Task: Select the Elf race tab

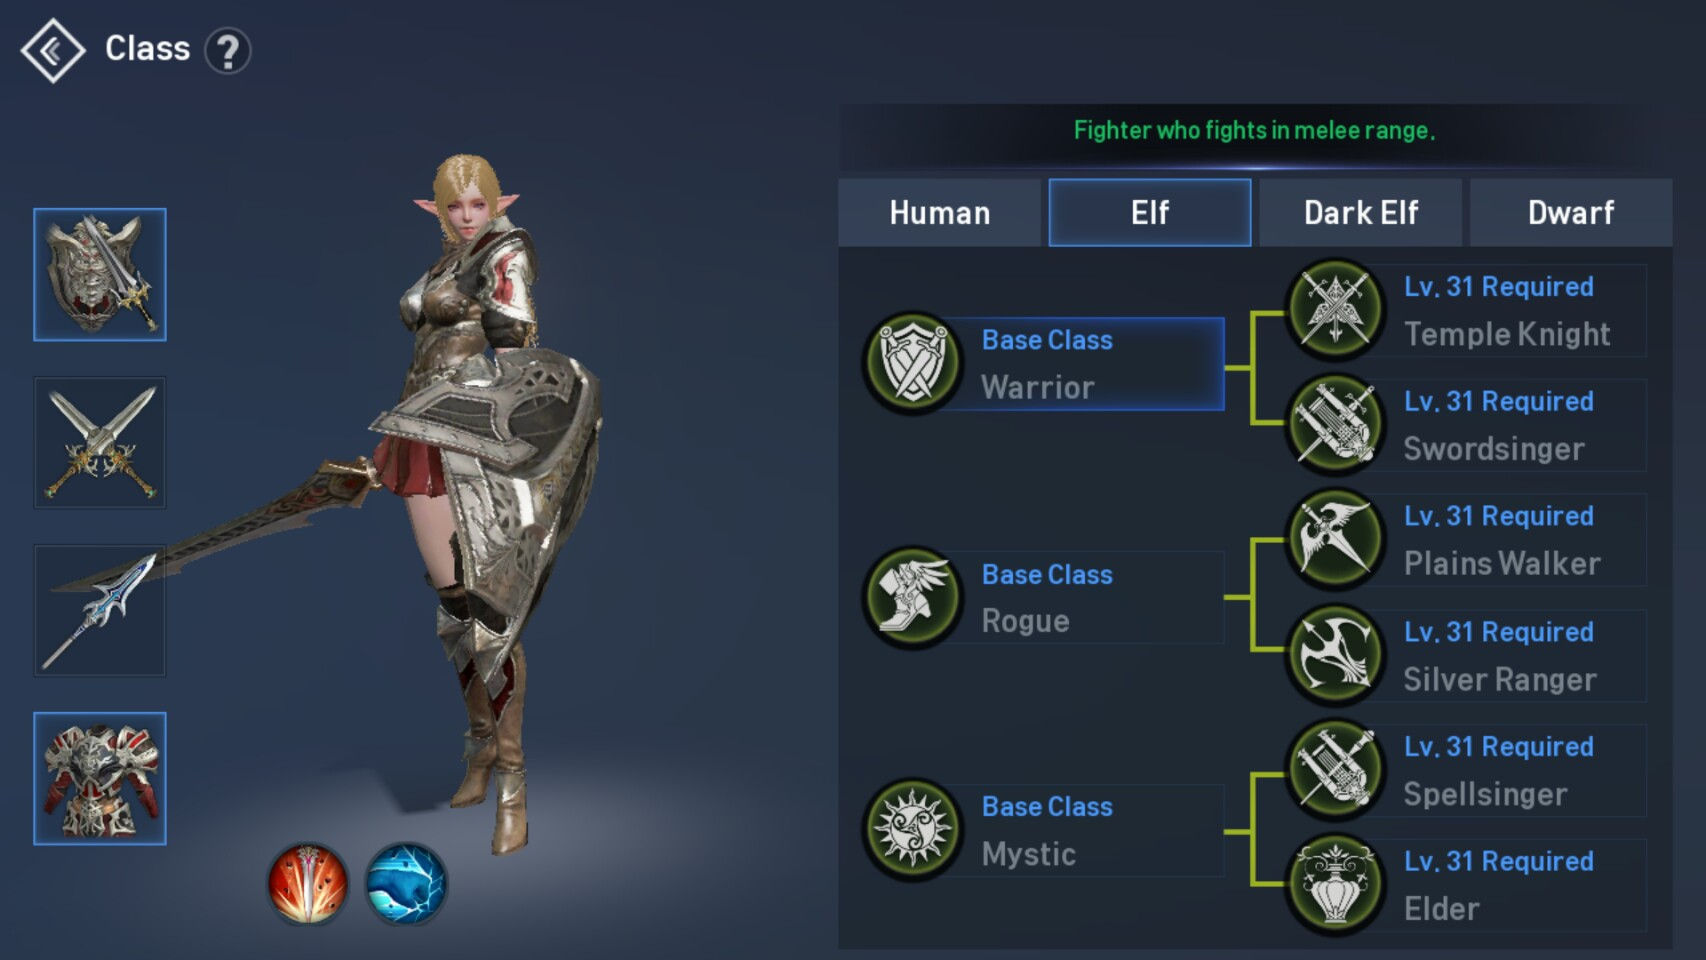Action: coord(1150,213)
